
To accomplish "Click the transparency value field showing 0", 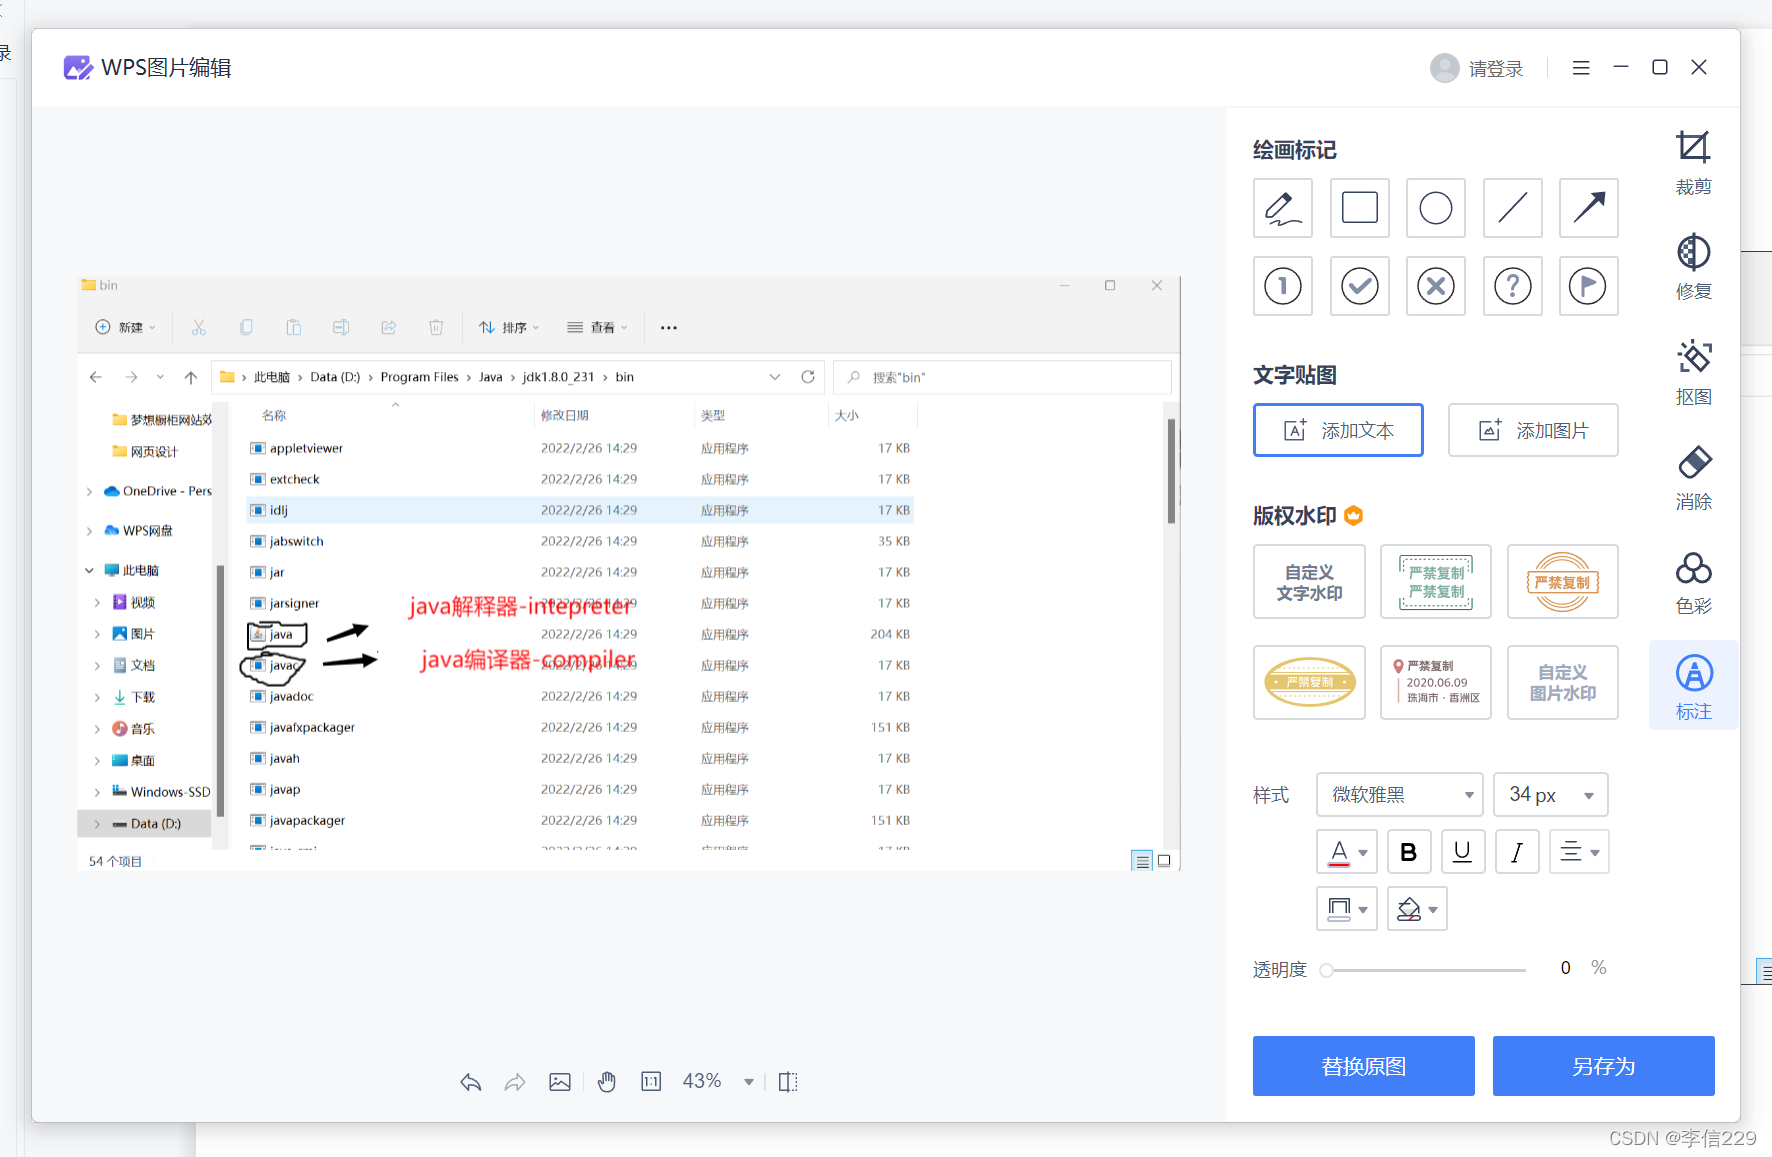I will tap(1565, 968).
